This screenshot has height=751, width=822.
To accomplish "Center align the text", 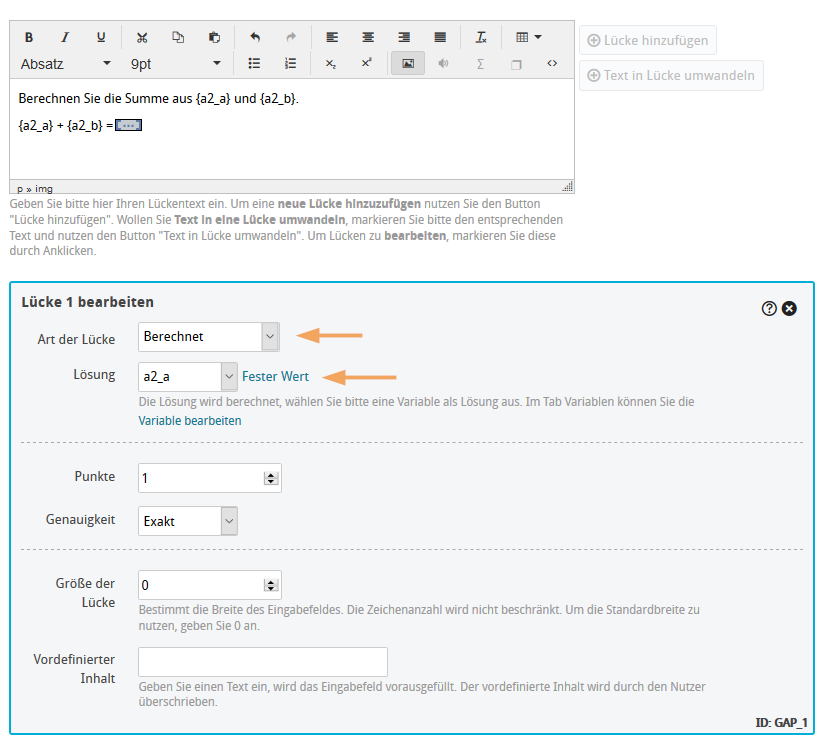I will (x=368, y=37).
